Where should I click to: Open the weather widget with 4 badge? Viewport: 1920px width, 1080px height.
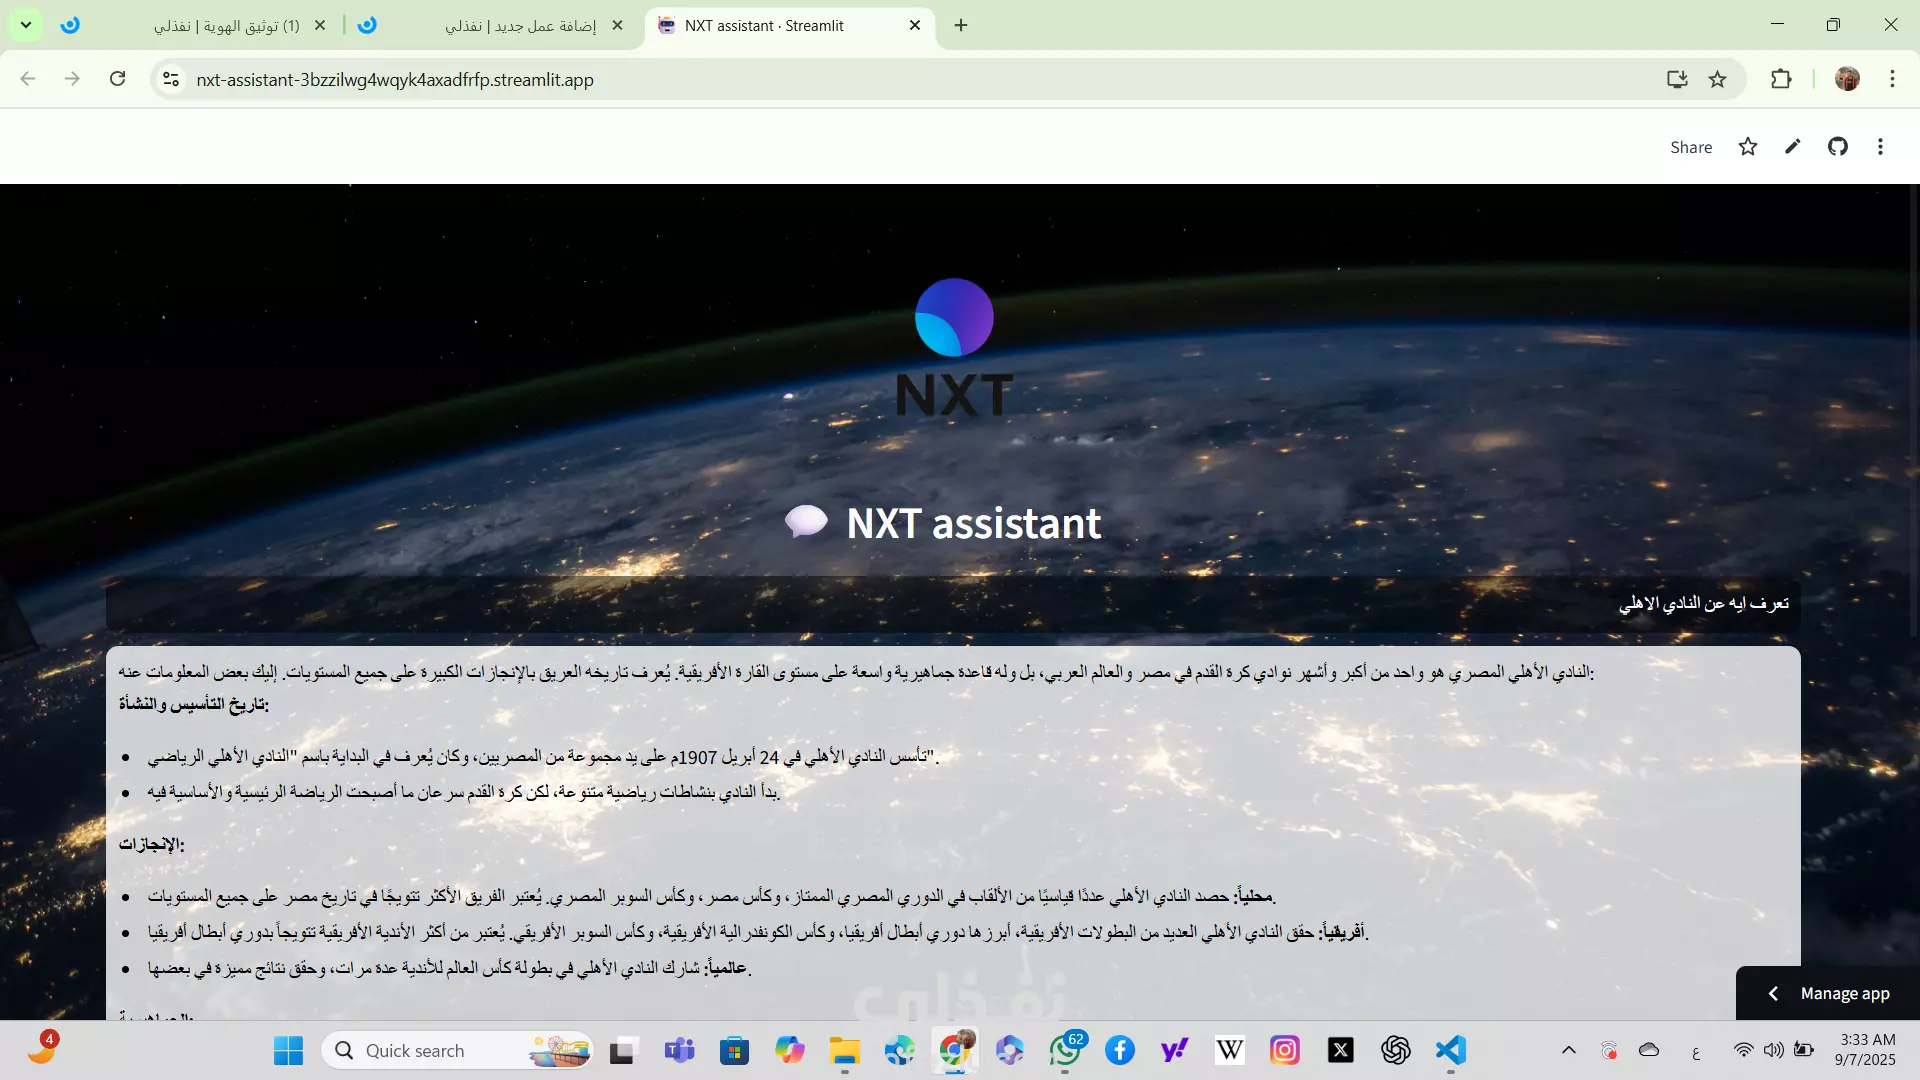click(42, 1048)
